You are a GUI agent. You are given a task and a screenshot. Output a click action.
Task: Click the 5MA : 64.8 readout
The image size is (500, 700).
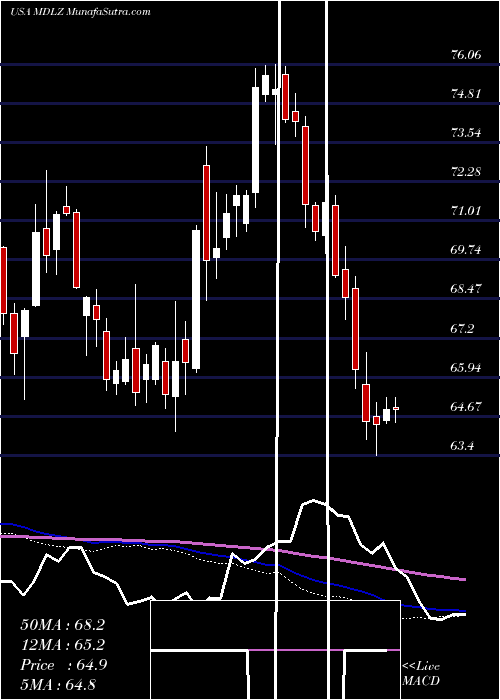pos(58,685)
